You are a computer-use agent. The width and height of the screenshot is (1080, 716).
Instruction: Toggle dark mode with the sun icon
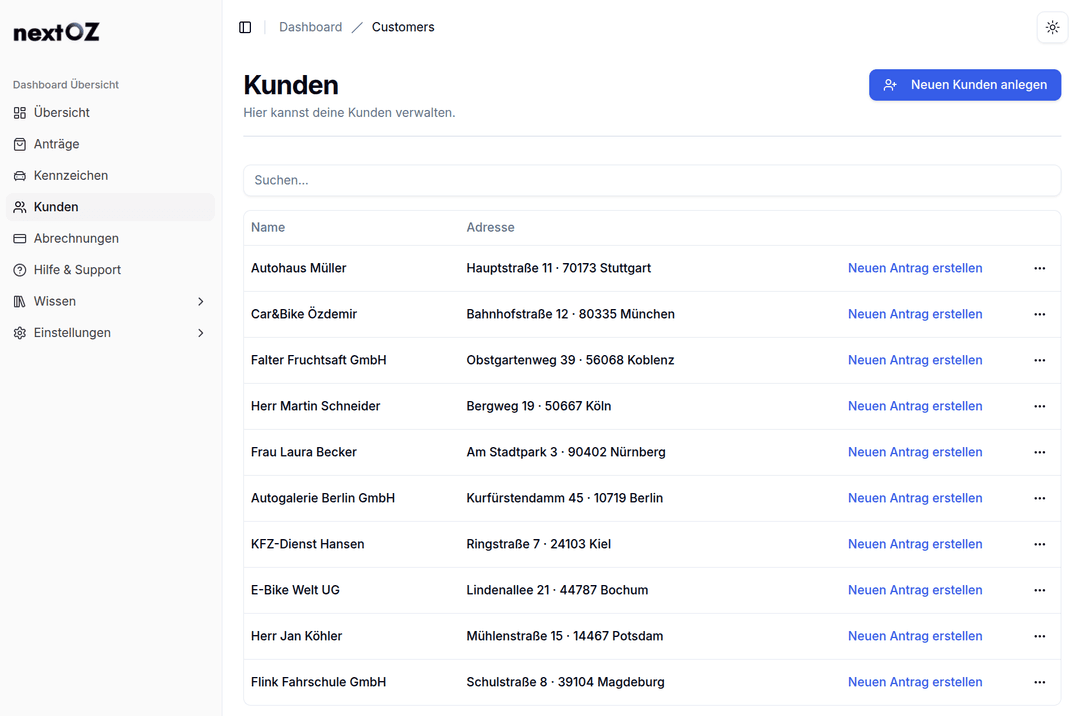1052,27
